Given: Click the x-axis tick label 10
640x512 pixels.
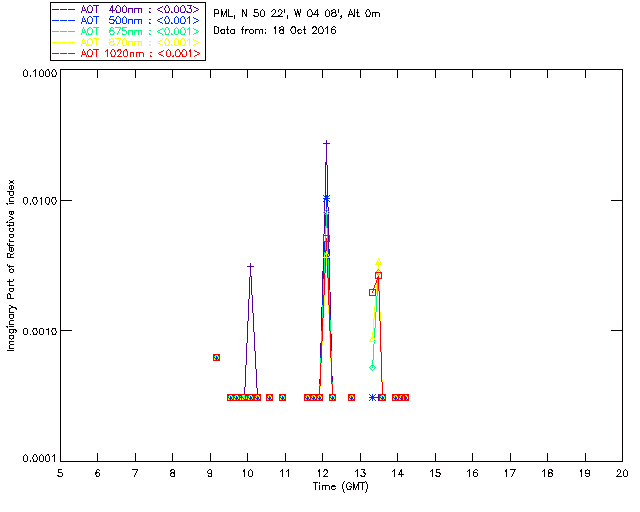Looking at the screenshot, I should click(x=248, y=473).
